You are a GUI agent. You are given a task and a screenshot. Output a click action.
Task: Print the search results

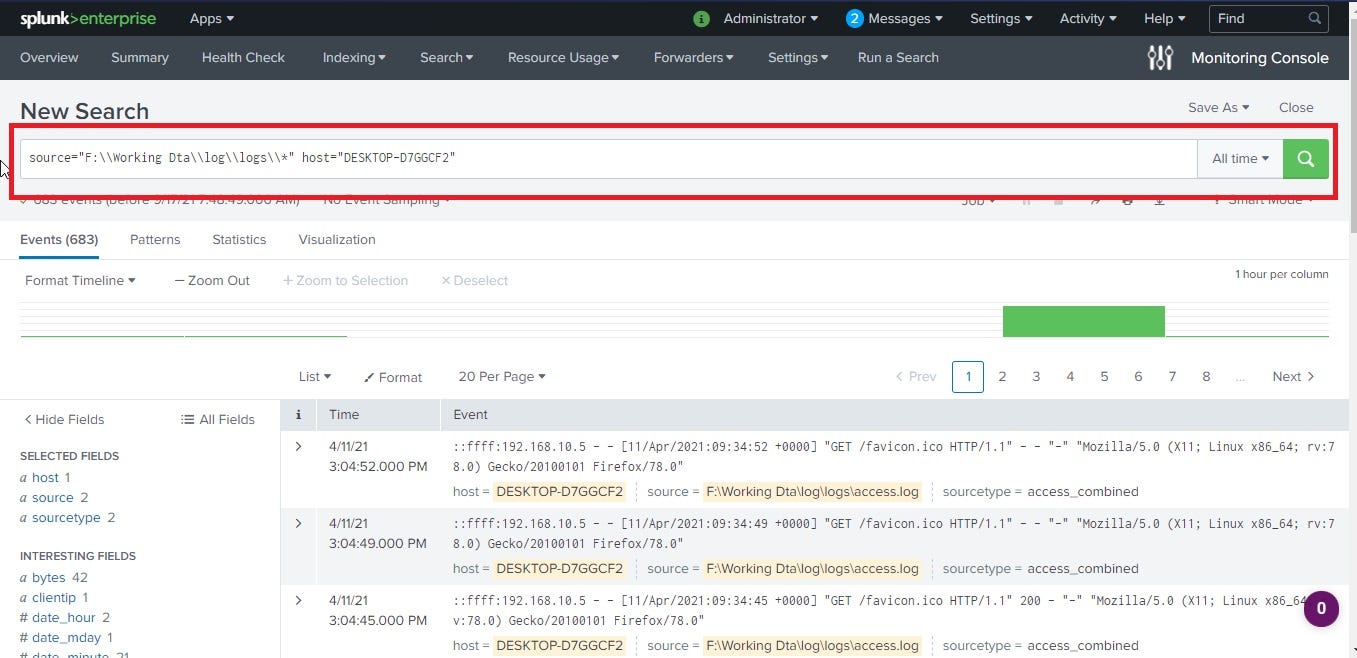[x=1128, y=200]
